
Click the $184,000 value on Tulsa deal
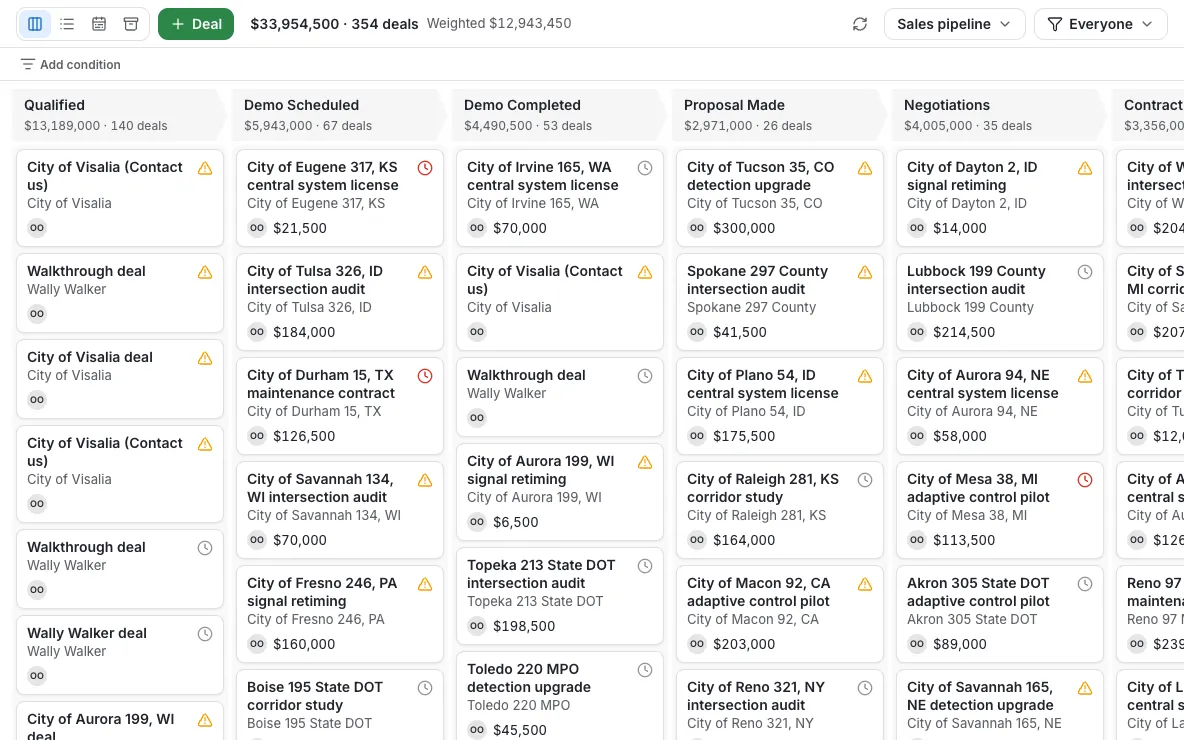point(304,332)
